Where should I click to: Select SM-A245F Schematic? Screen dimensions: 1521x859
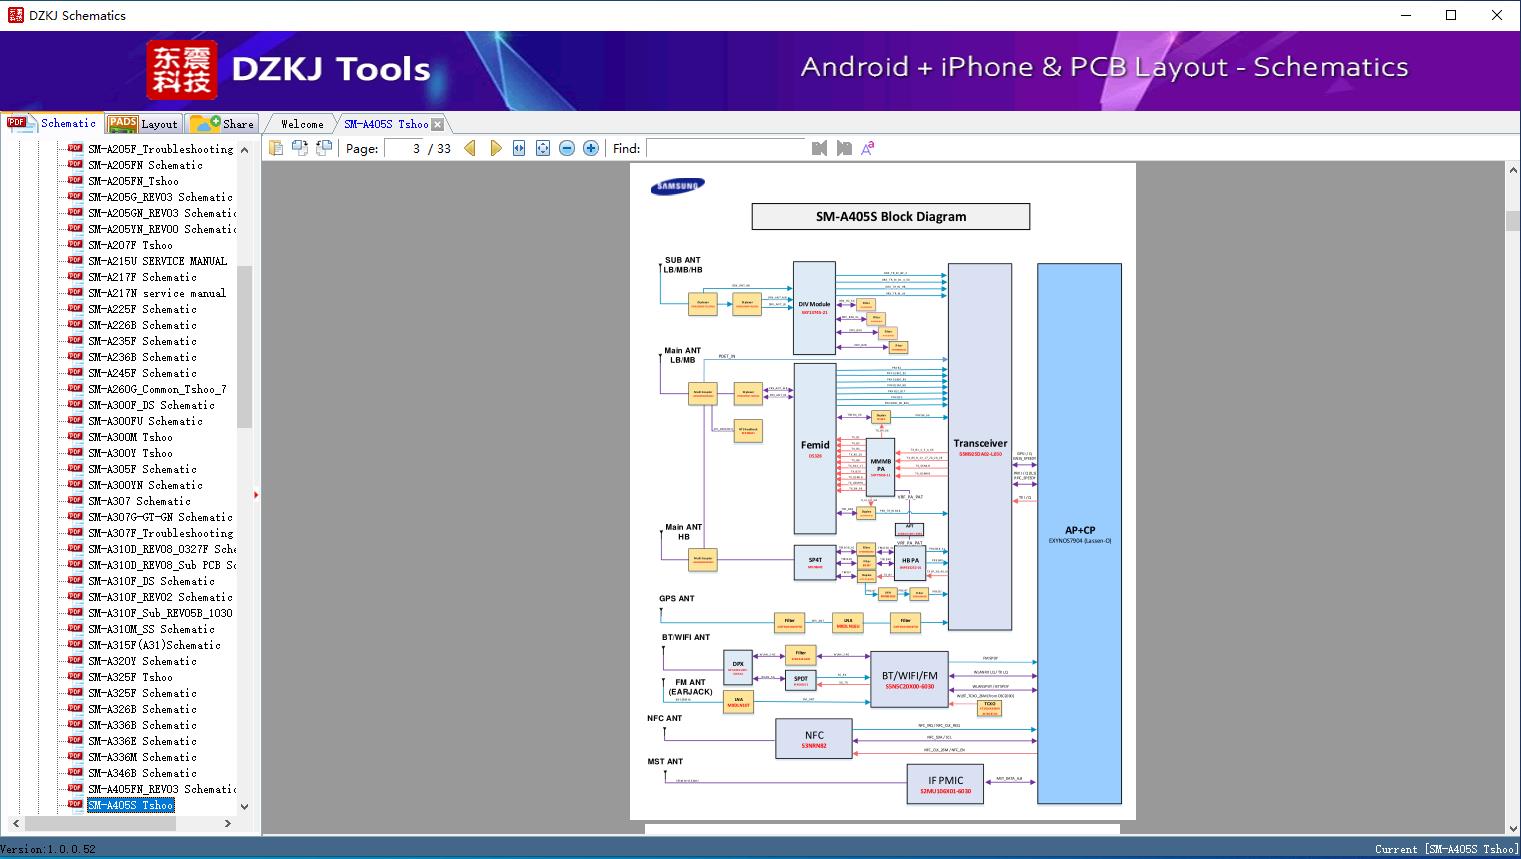(142, 373)
